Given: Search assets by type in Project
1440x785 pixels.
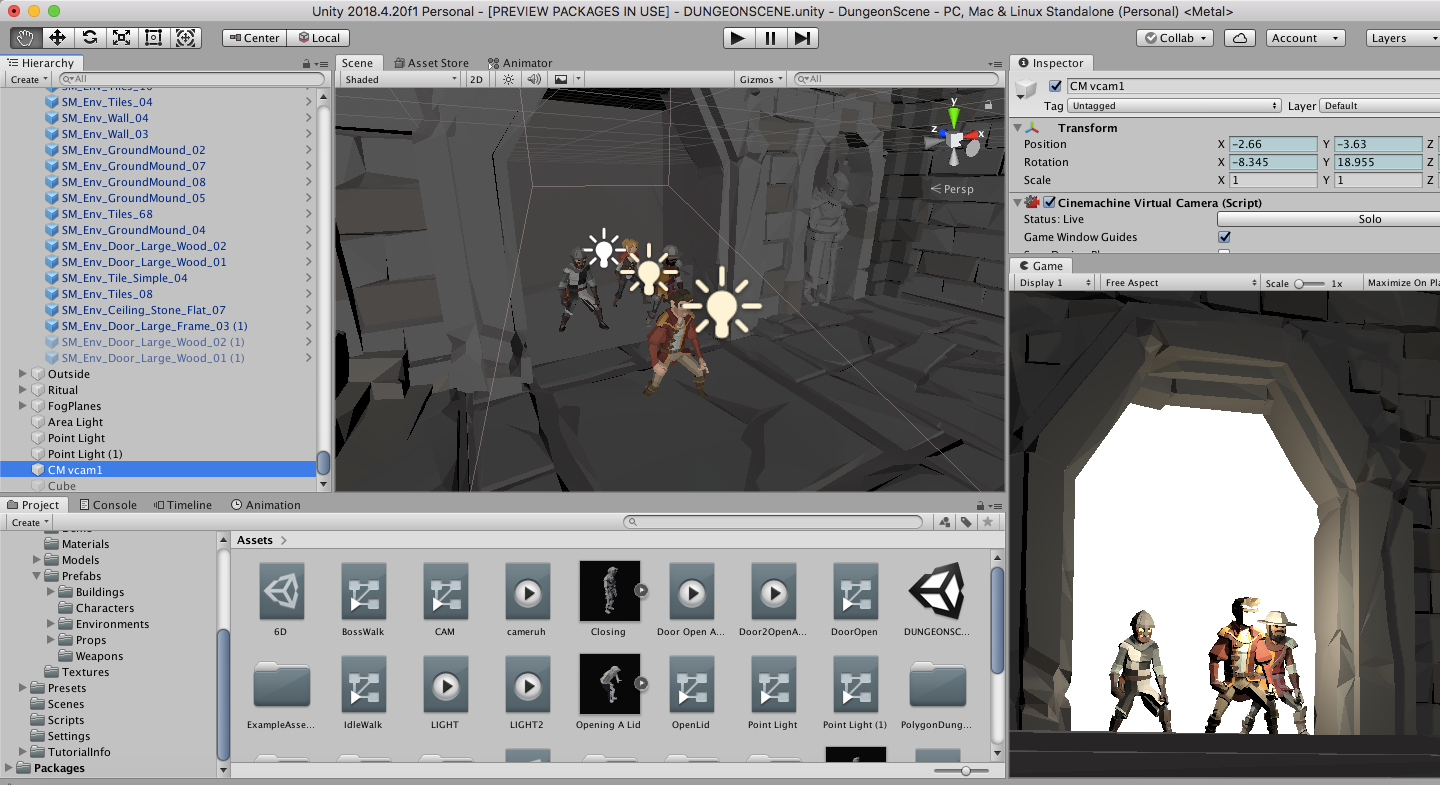Looking at the screenshot, I should pyautogui.click(x=945, y=522).
